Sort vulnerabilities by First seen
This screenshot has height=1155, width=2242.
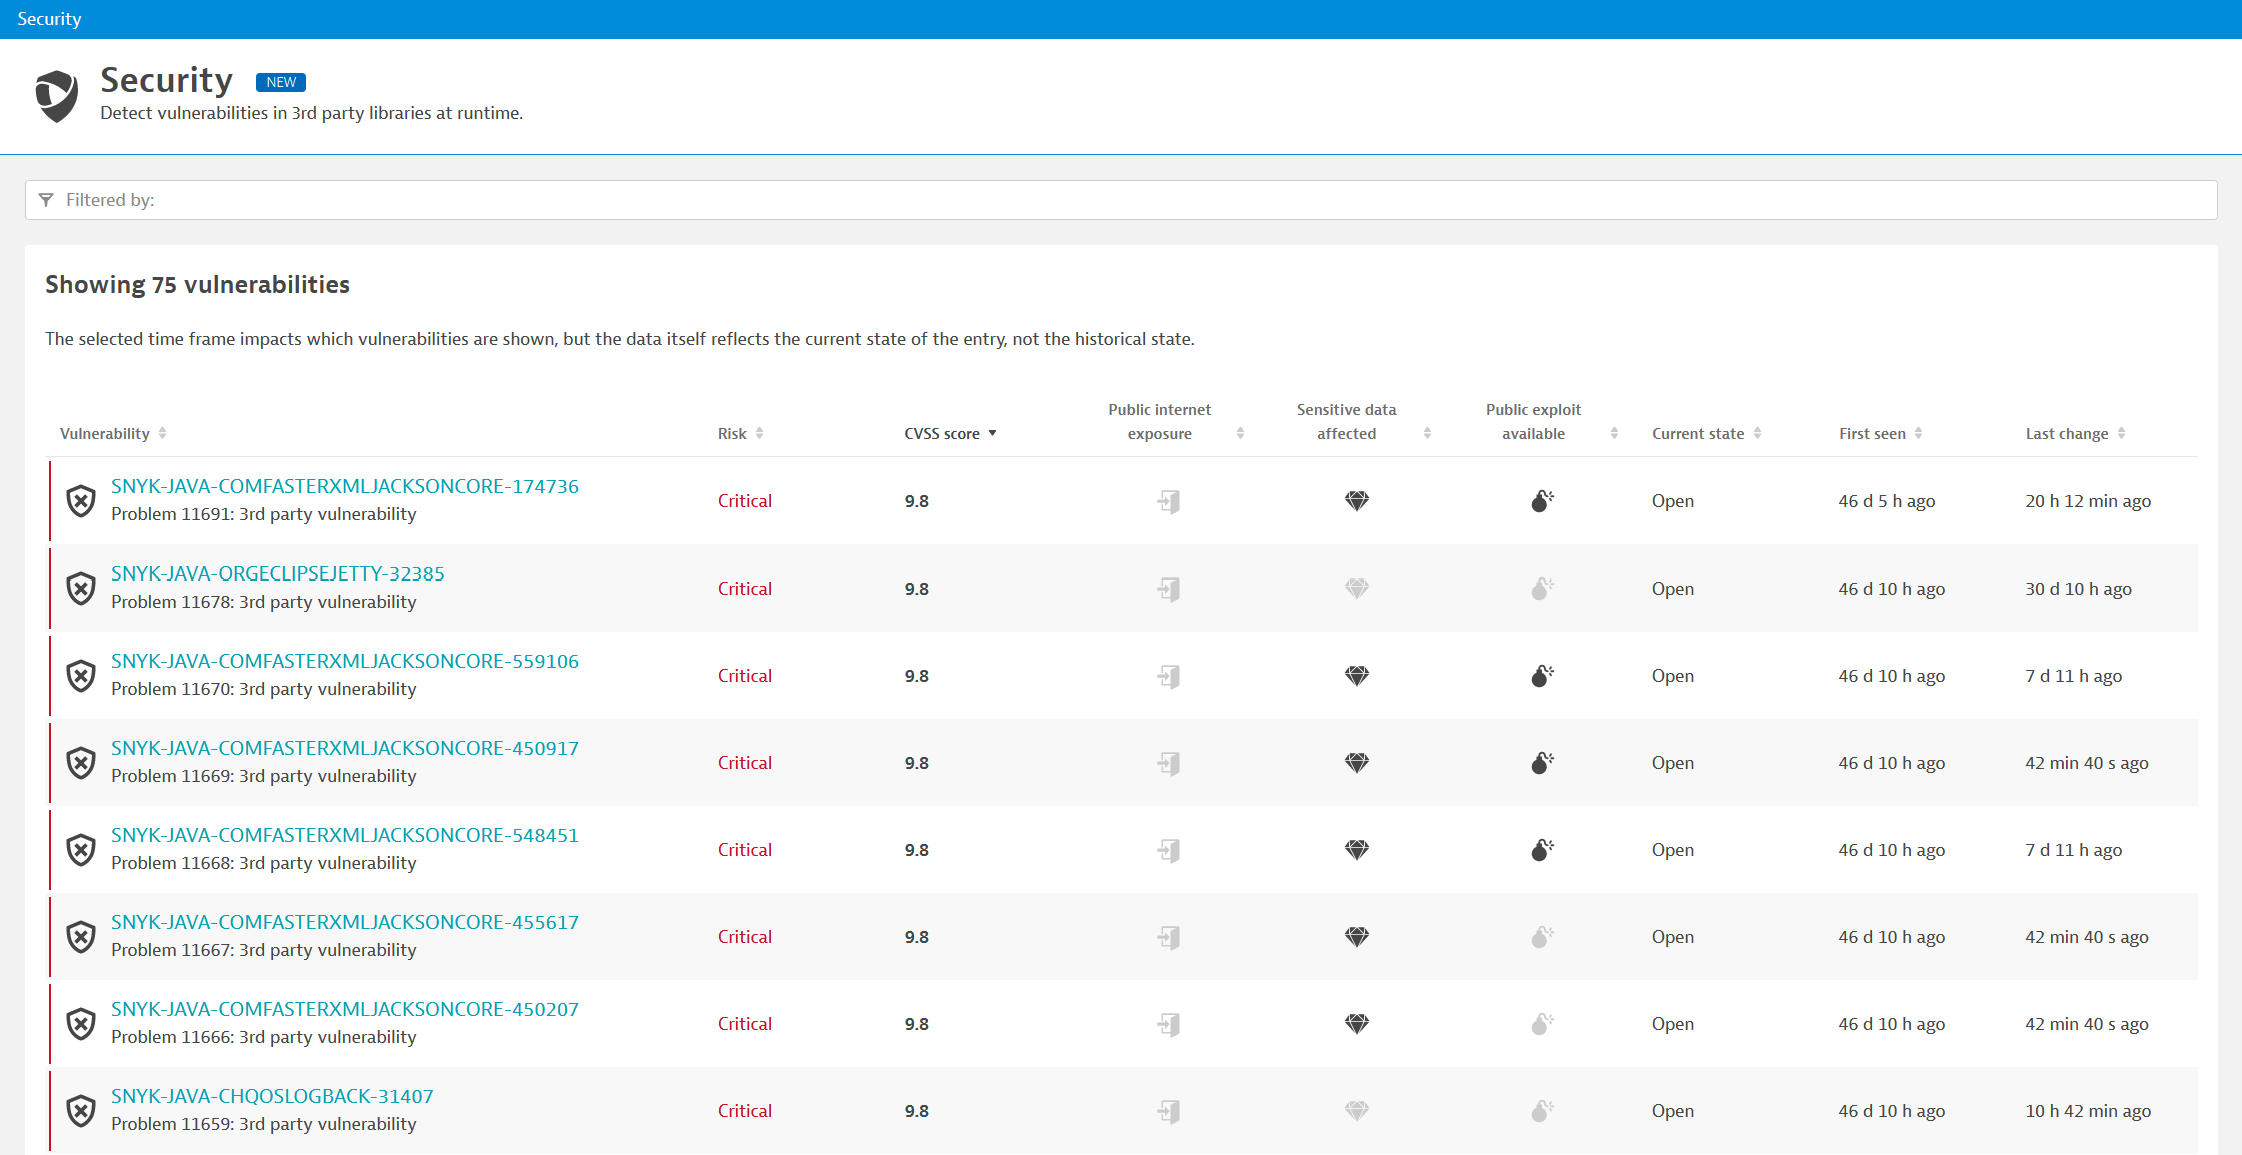(x=1918, y=433)
